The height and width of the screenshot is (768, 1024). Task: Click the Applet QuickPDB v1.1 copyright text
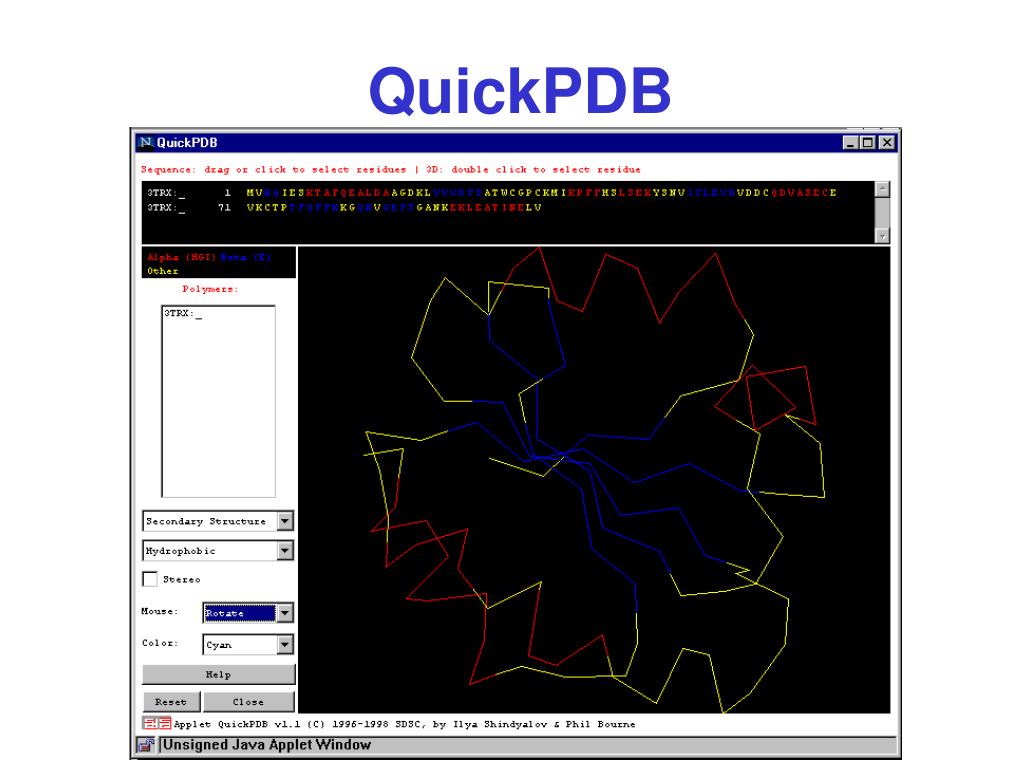(404, 724)
